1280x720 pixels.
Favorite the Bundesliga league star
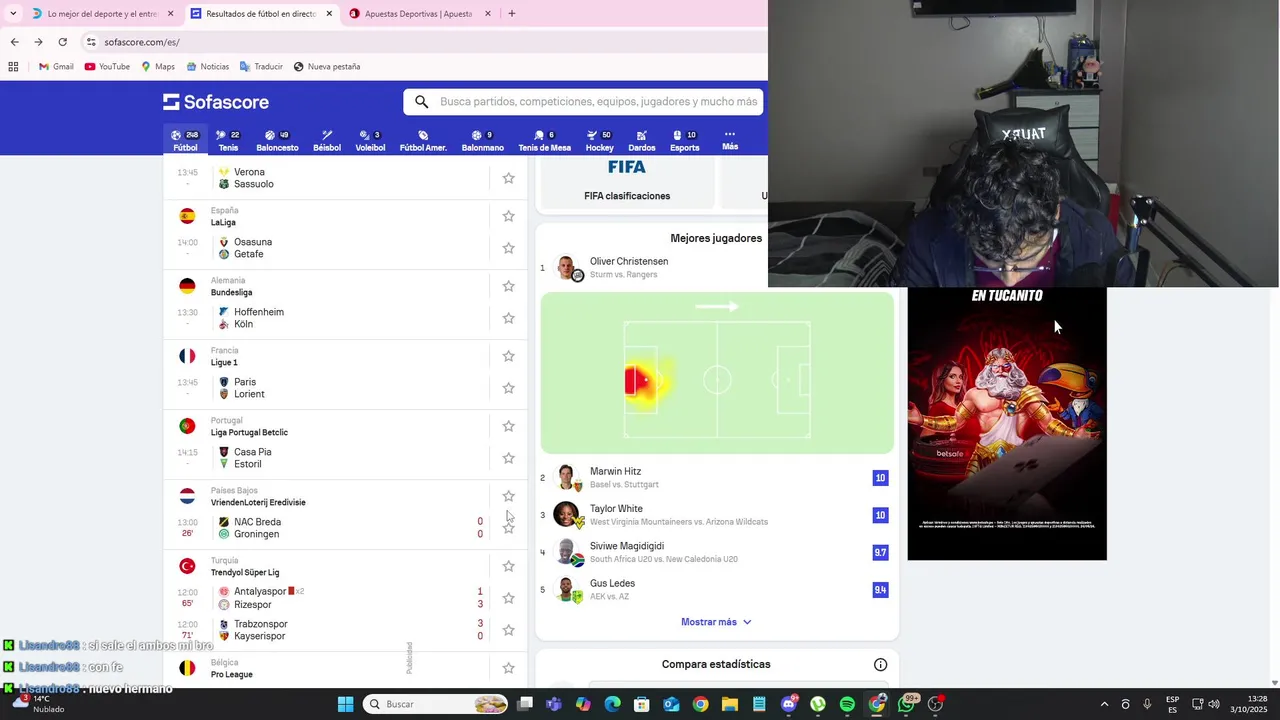[508, 286]
